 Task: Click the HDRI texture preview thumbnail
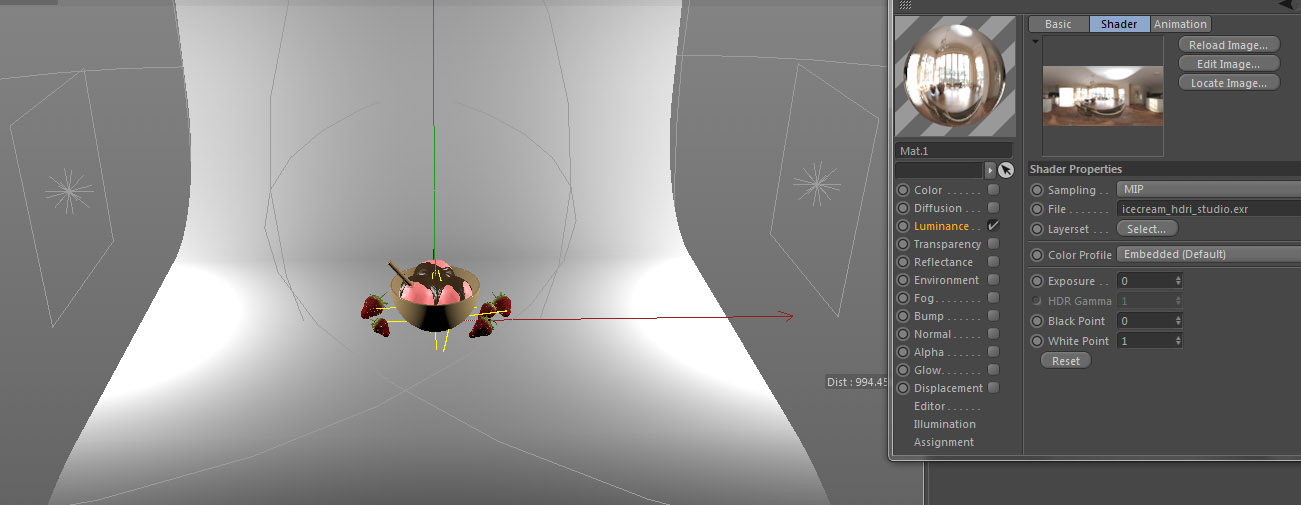coord(1103,96)
